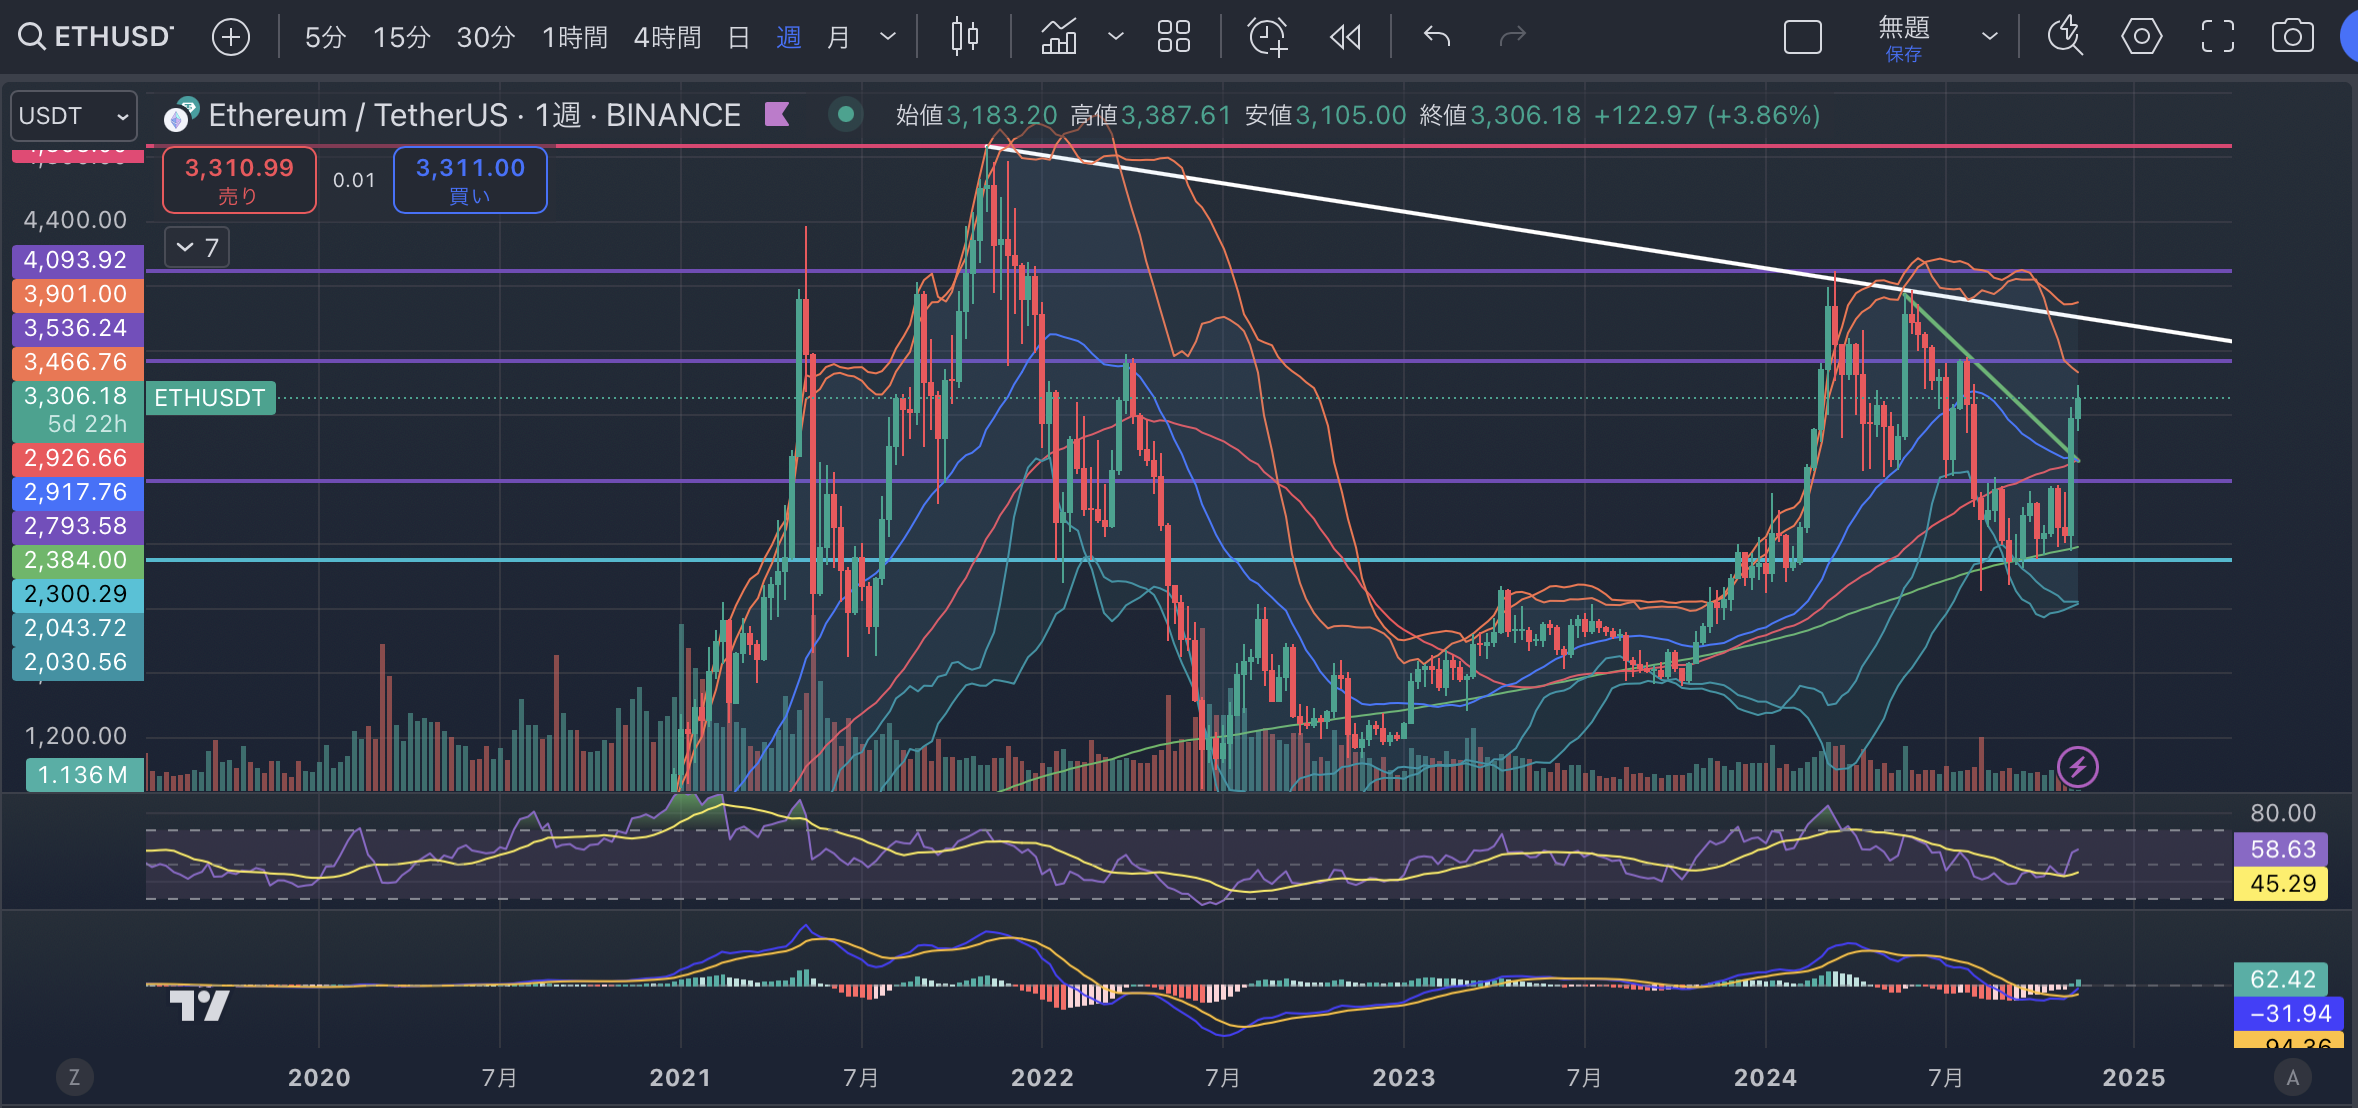Select the 15分 timeframe
This screenshot has height=1108, width=2358.
point(401,37)
